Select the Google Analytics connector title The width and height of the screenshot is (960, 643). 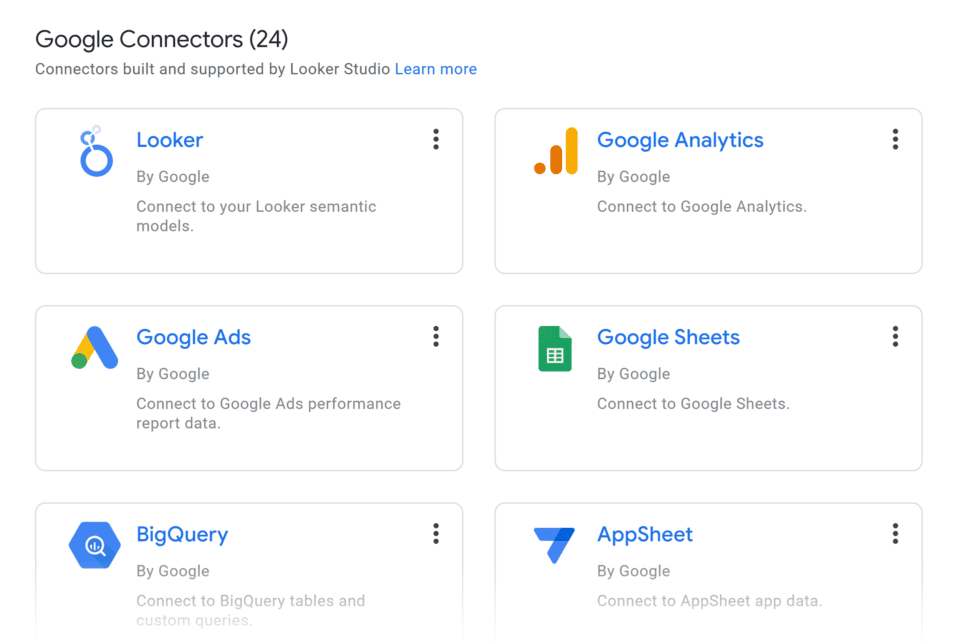680,140
